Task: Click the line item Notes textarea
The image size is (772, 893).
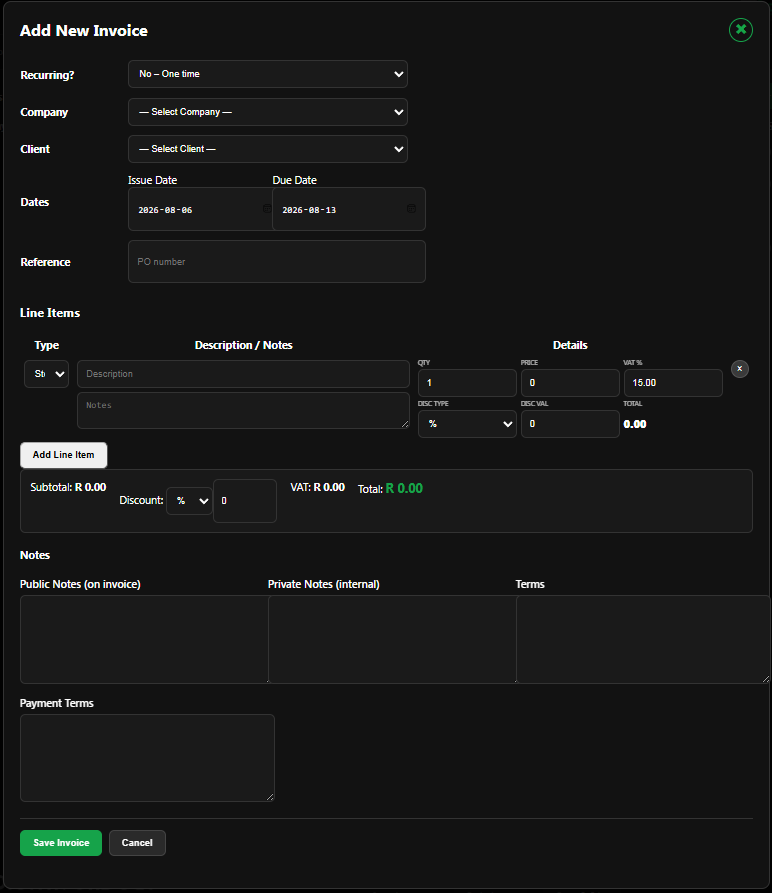Action: pos(243,410)
